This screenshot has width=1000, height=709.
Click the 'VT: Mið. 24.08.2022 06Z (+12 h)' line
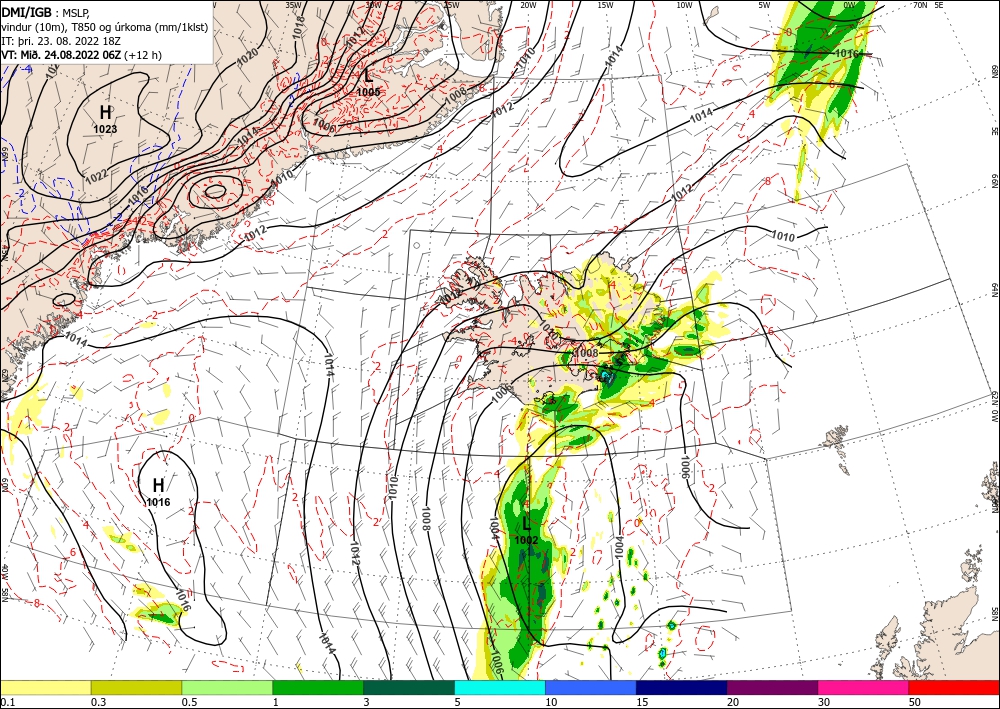coord(82,55)
